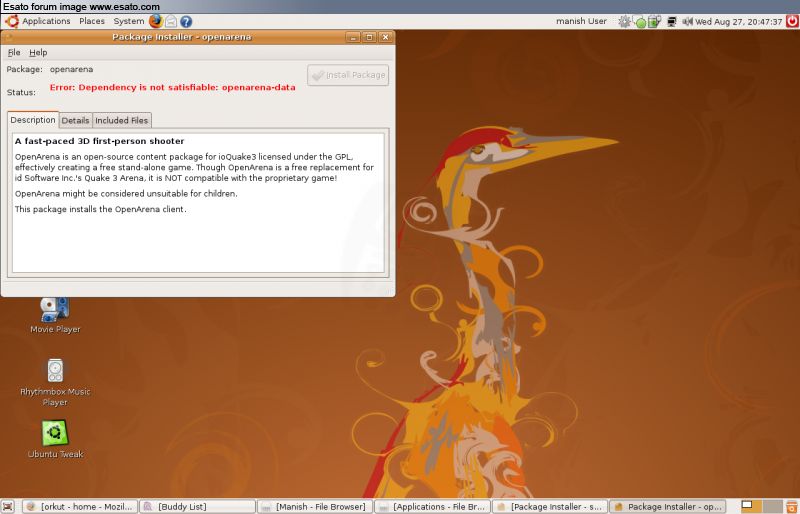The image size is (800, 514).
Task: Open the Applications menu with Ubuntu logo
Action: coord(38,21)
